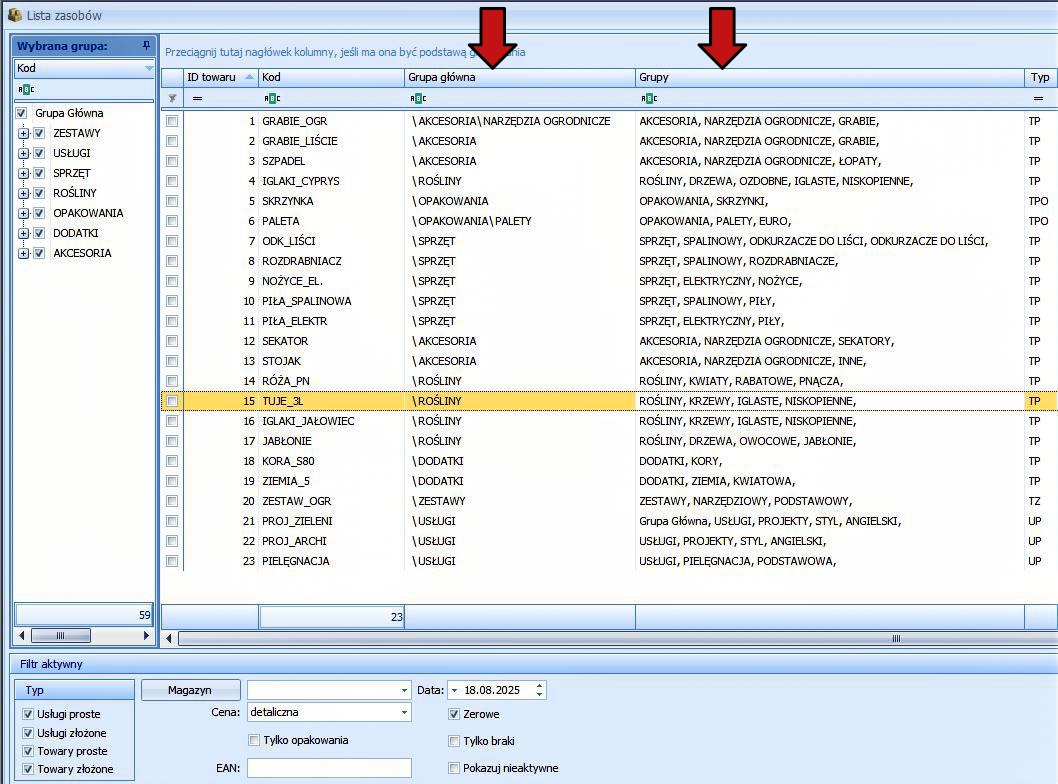Uncheck the ROŚLINY group checkbox
The image size is (1058, 784).
click(x=39, y=193)
